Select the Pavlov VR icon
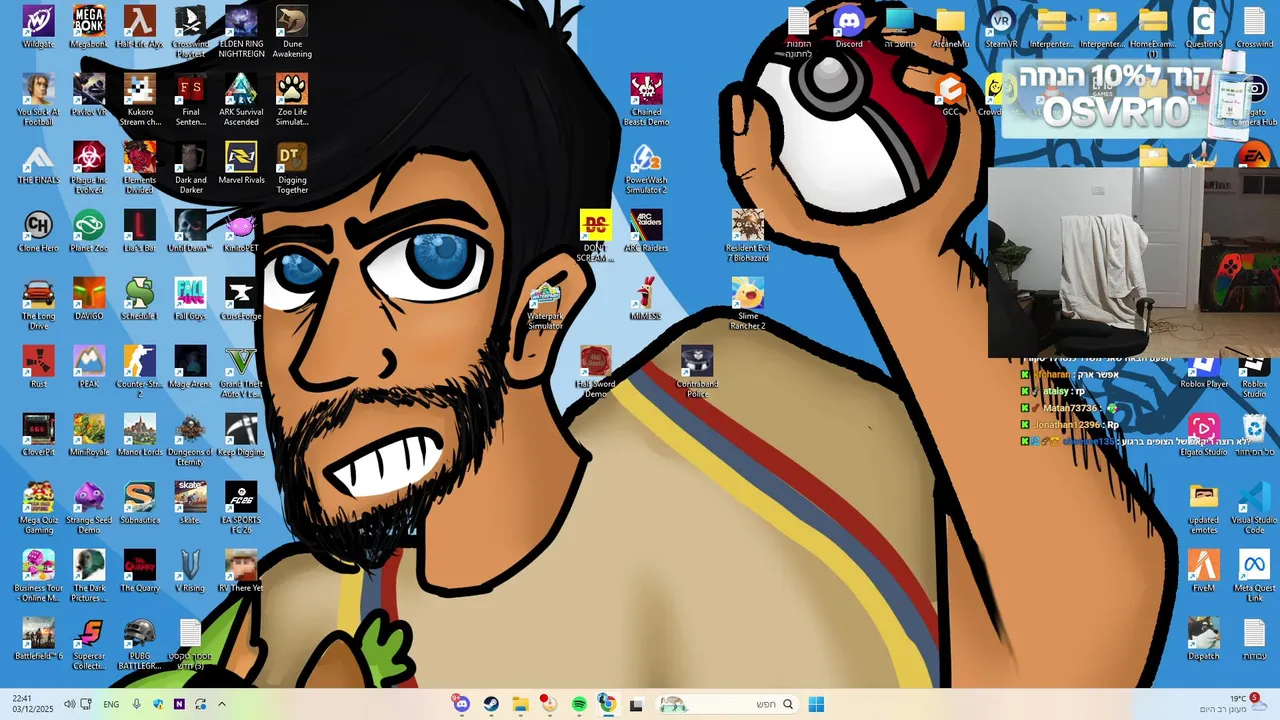The width and height of the screenshot is (1280, 720). coord(89,96)
